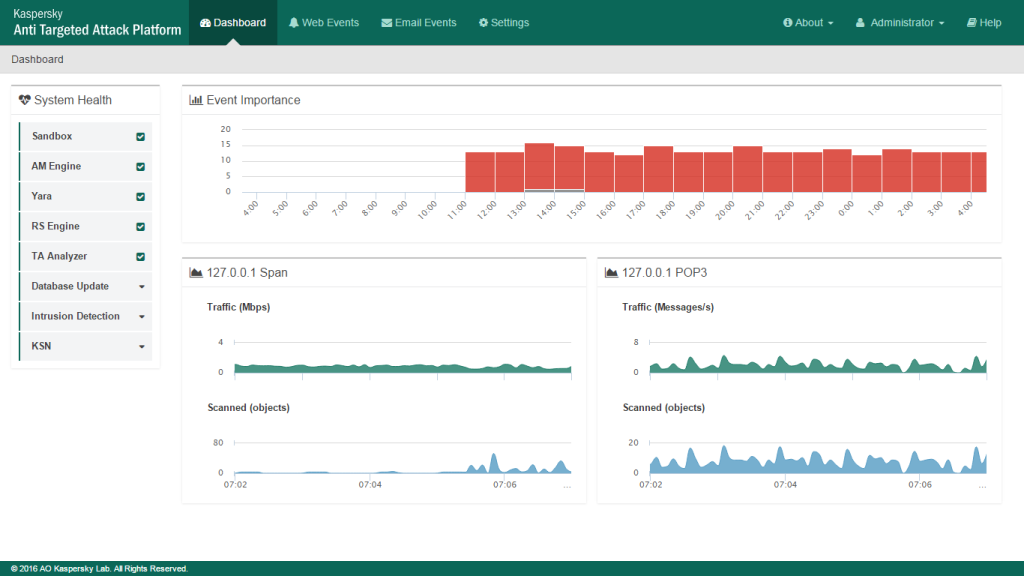Expand the KSN section arrow
1024x576 pixels.
[x=142, y=347]
